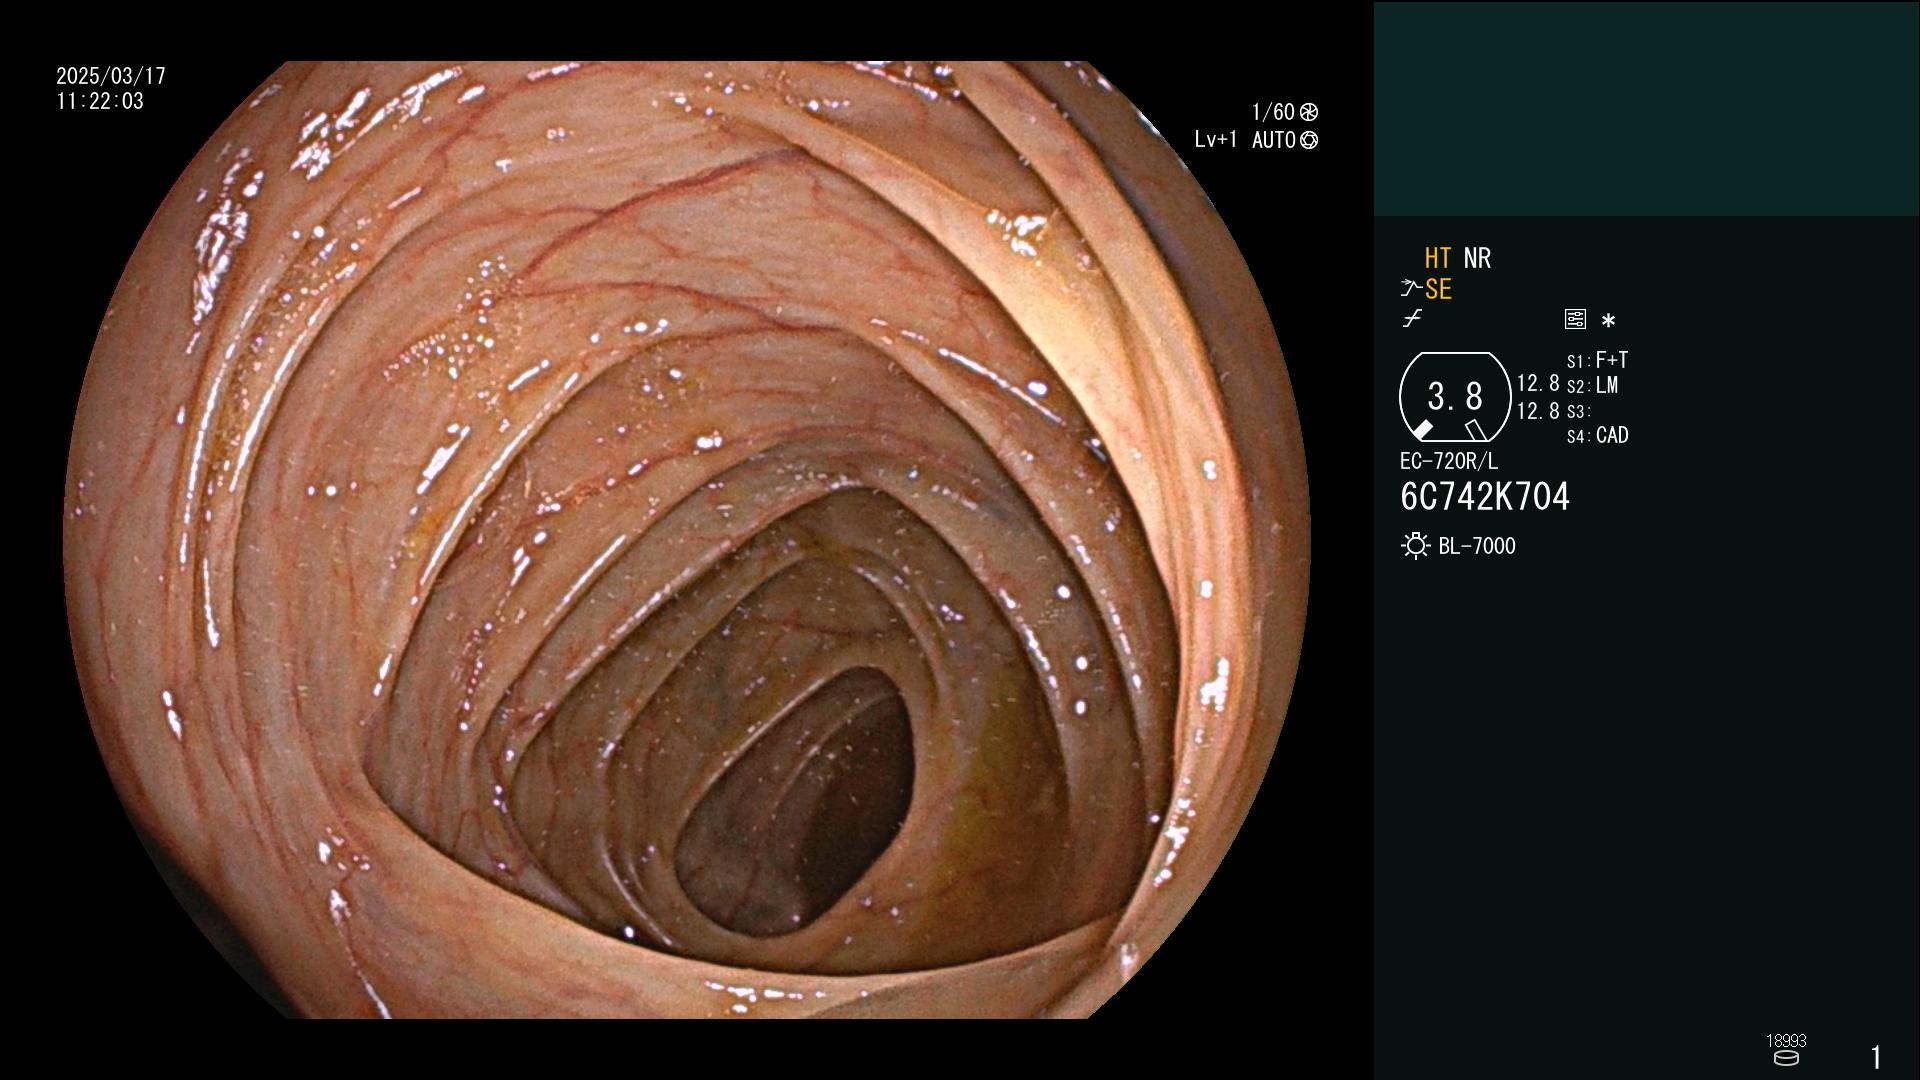Click the serial number 6C742K704
1920x1080 pixels.
[x=1485, y=497]
